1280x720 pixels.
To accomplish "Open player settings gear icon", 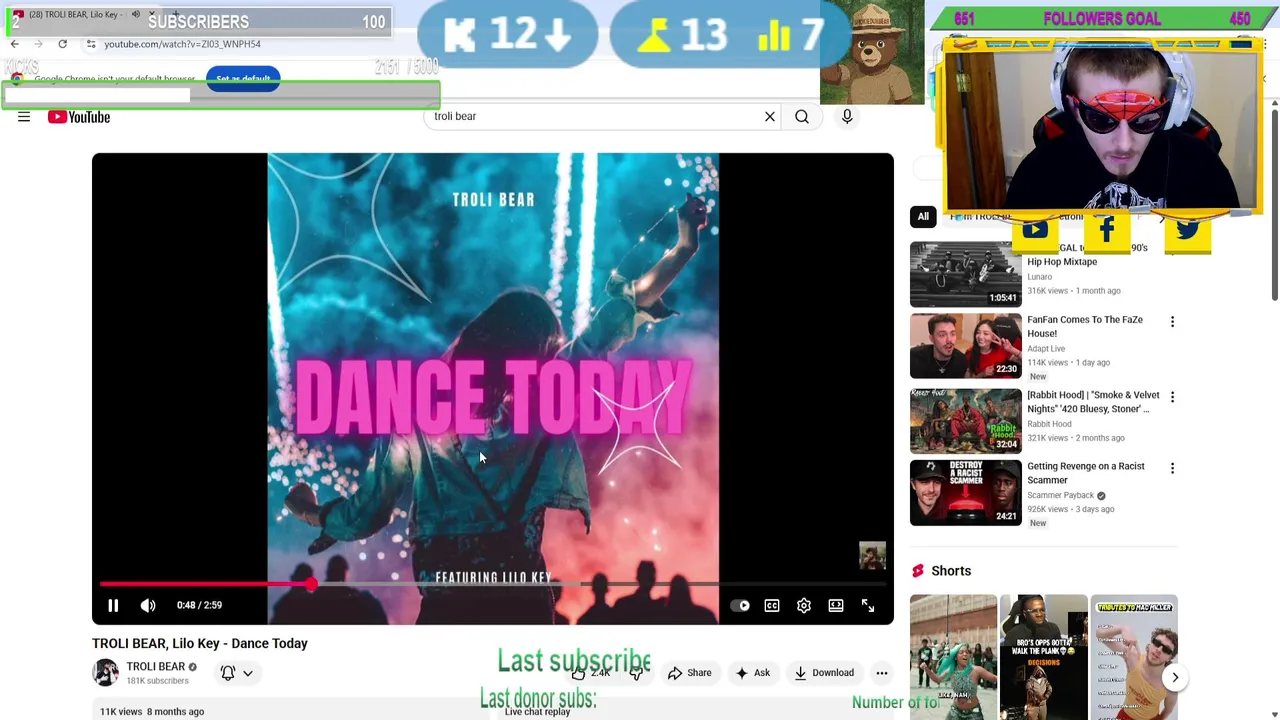I will point(804,606).
